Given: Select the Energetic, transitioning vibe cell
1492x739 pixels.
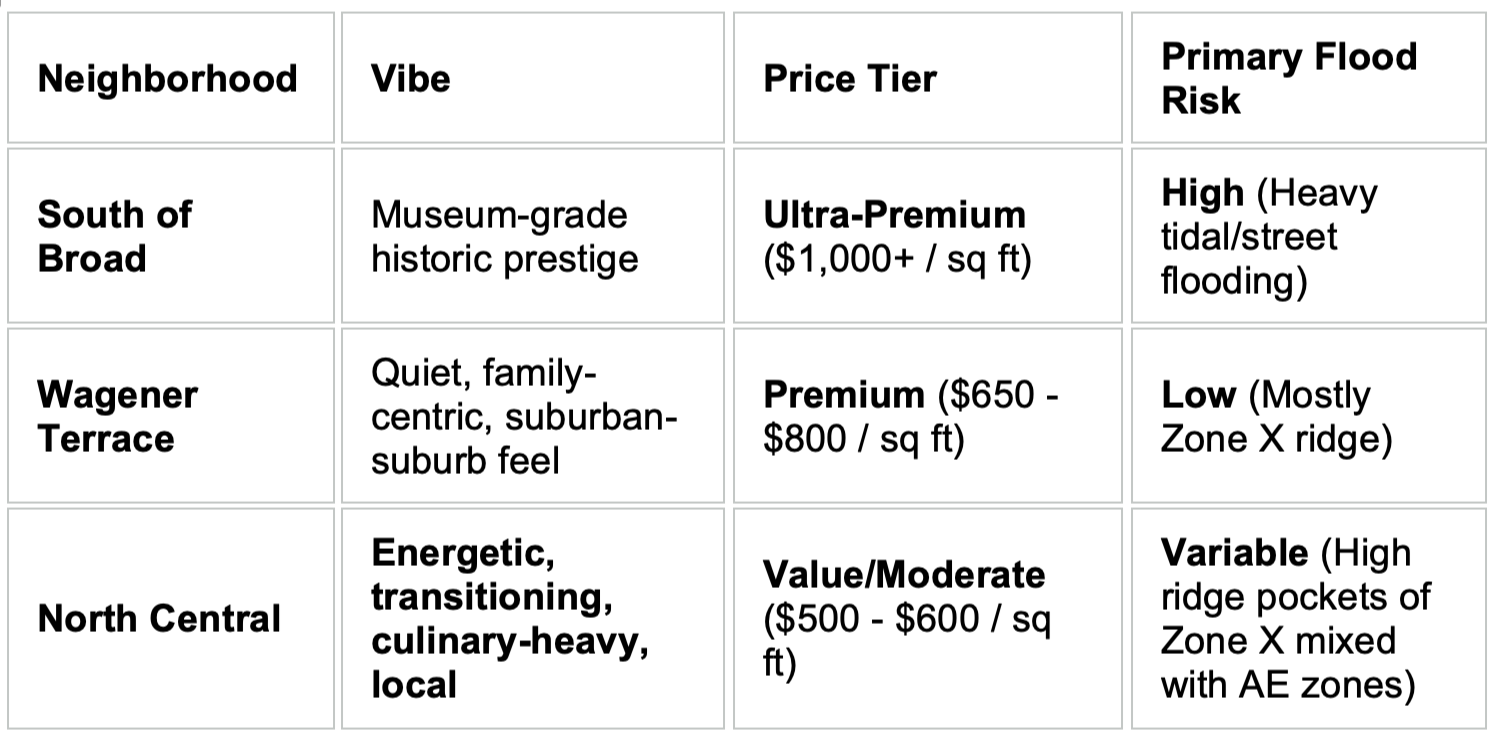Looking at the screenshot, I should click(x=532, y=619).
